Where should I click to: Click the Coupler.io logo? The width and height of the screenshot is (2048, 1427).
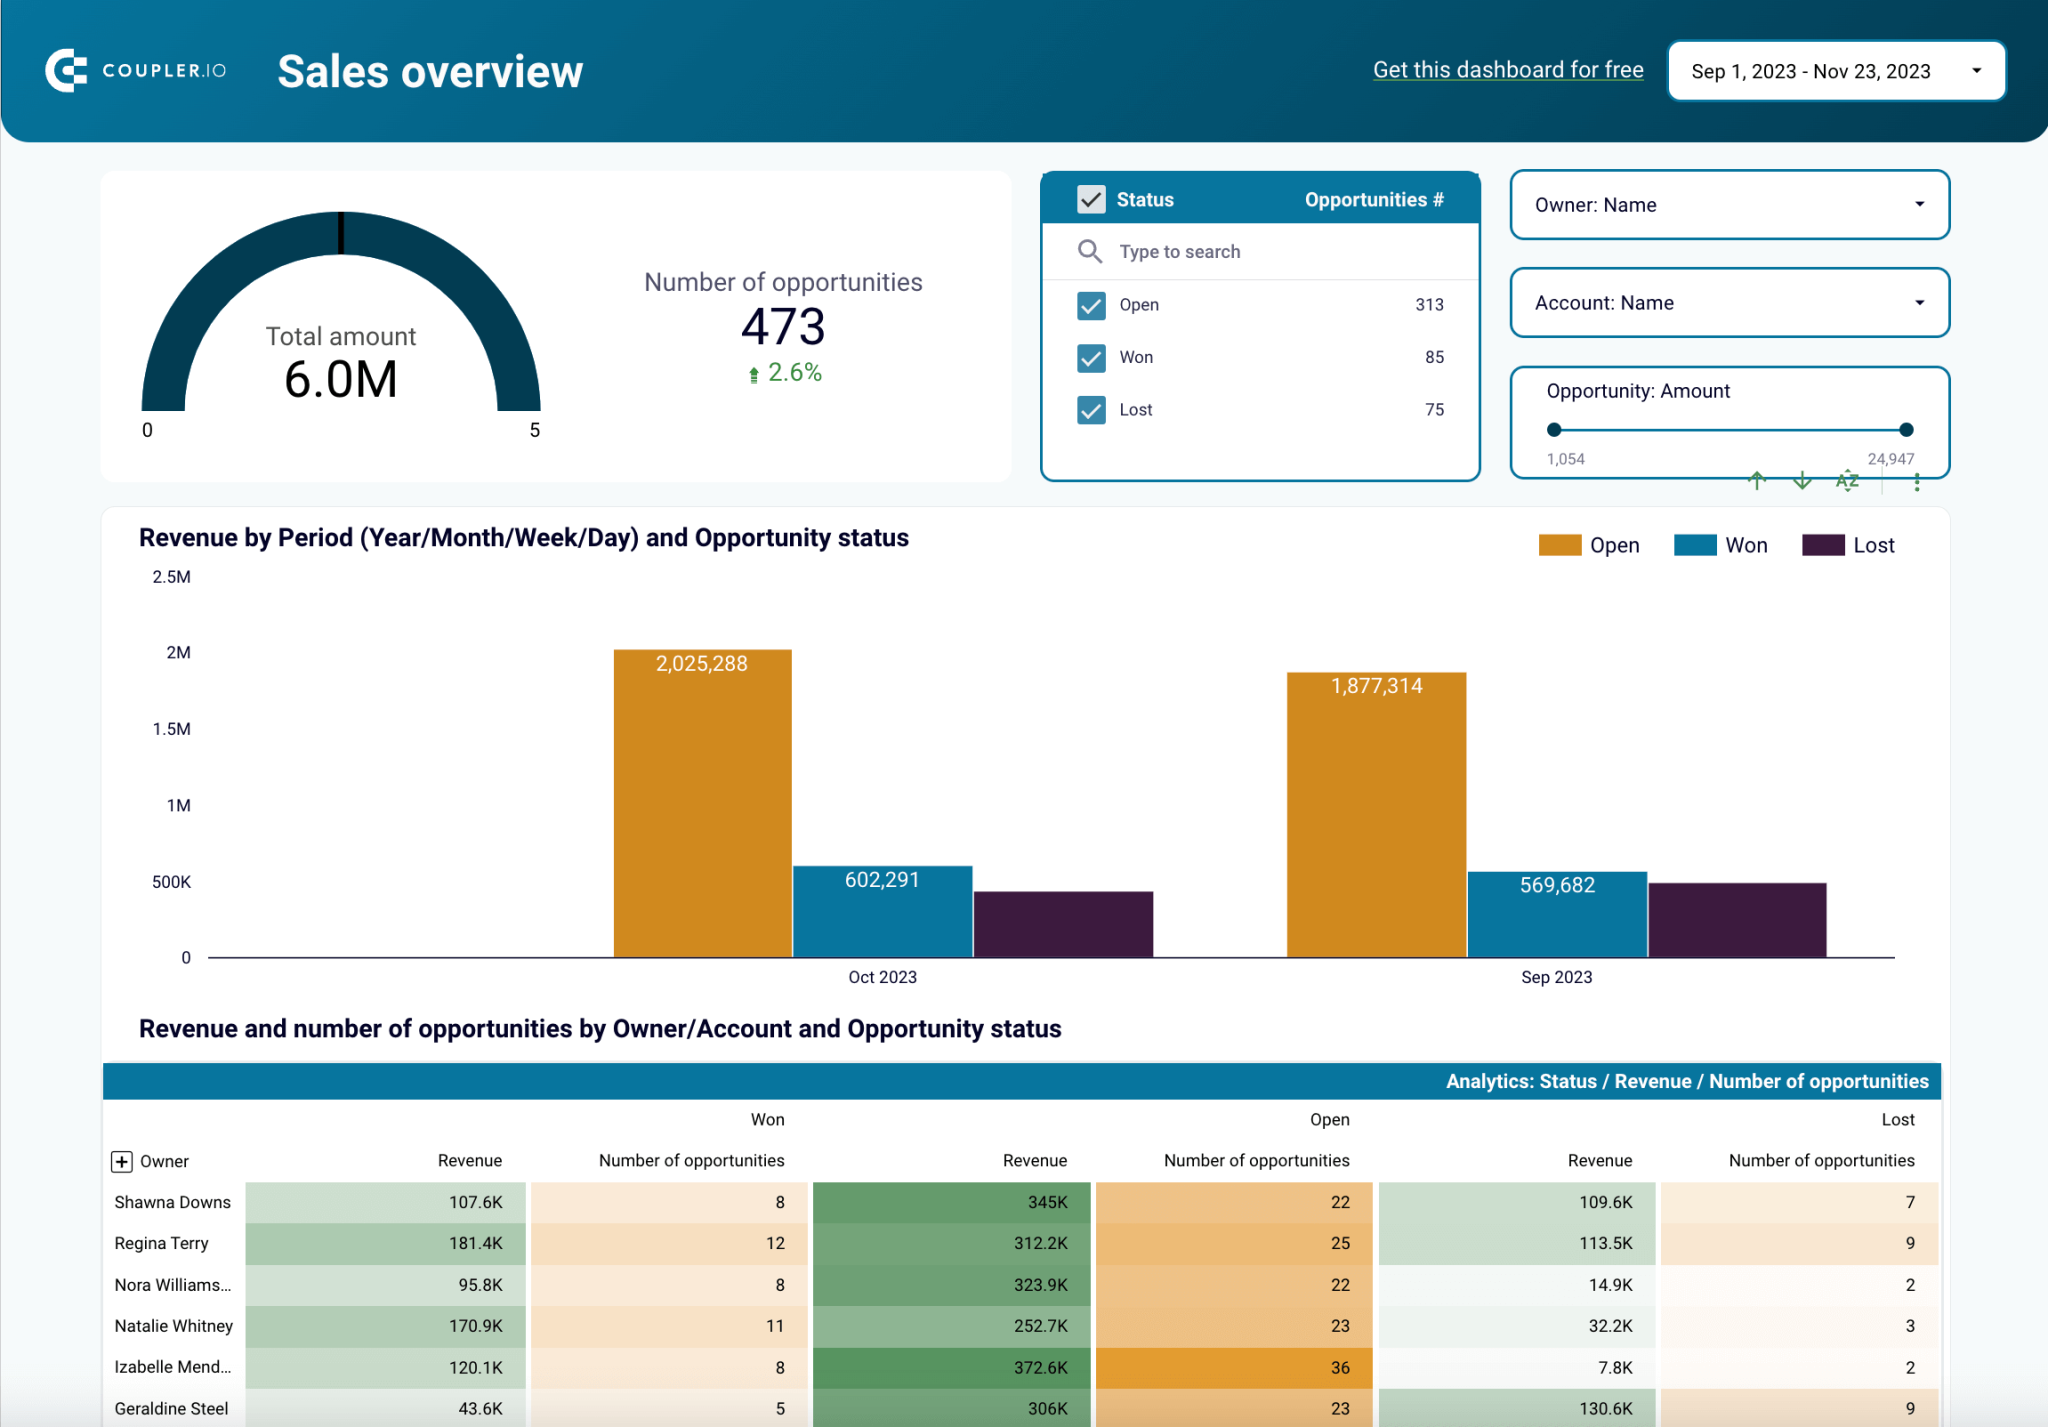136,70
